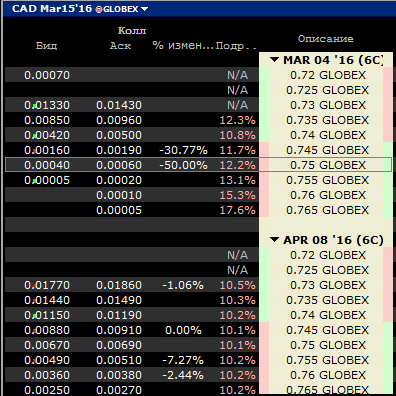Click the Описание column header
Viewport: 396px width, 396px height.
pos(326,39)
